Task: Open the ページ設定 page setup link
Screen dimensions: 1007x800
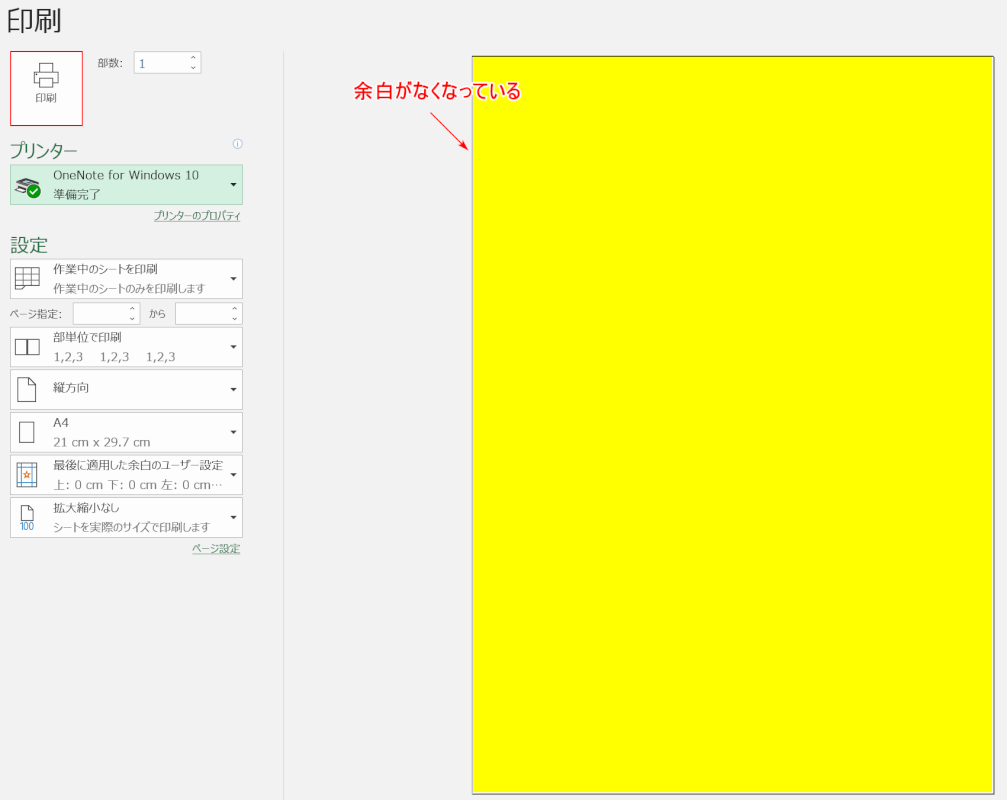Action: 216,549
